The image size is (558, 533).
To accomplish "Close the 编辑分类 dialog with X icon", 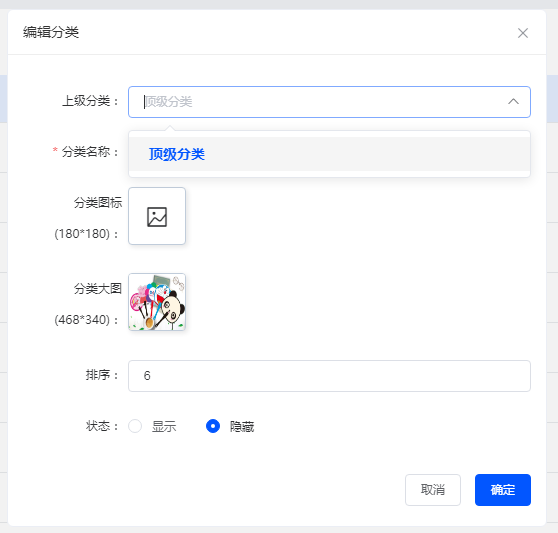I will pos(522,33).
